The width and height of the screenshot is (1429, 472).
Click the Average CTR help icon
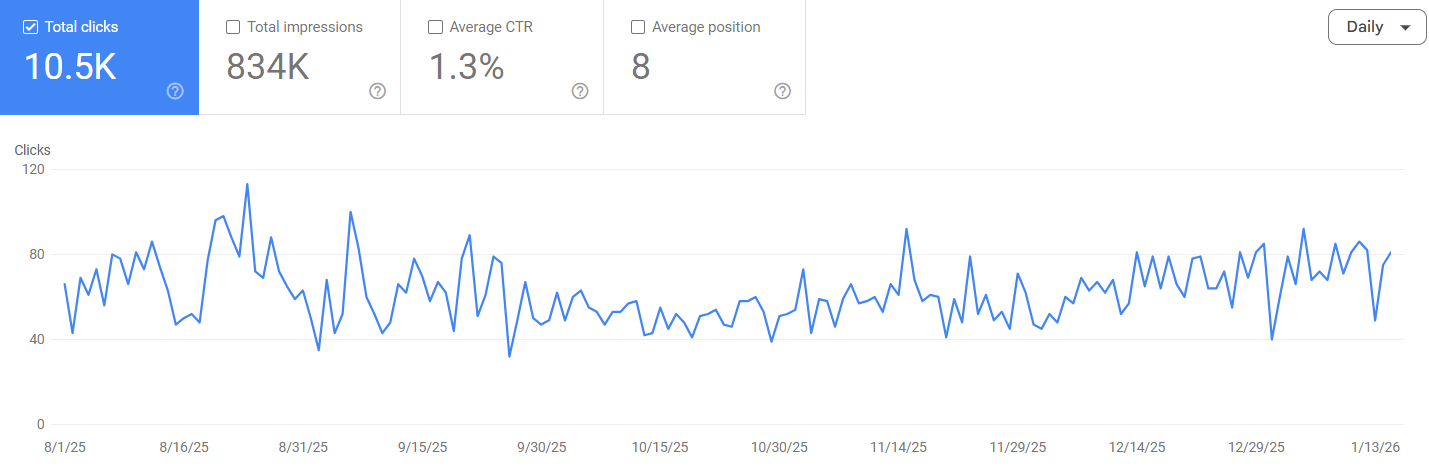[580, 91]
